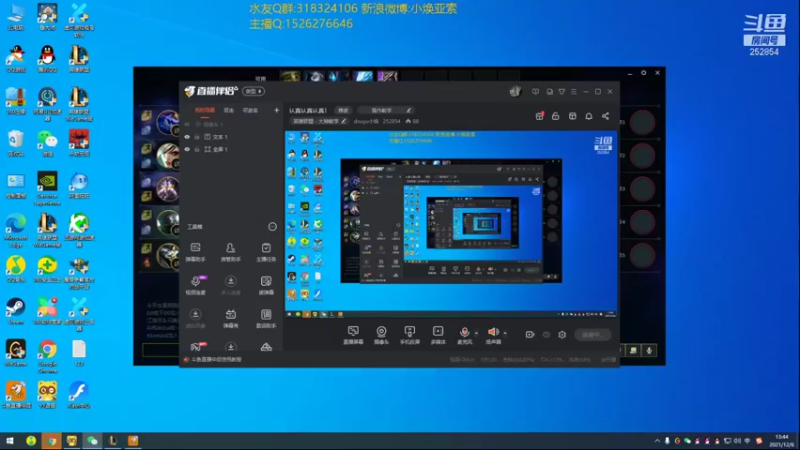
Task: Click the 修改 button next to stream title
Action: 343,110
